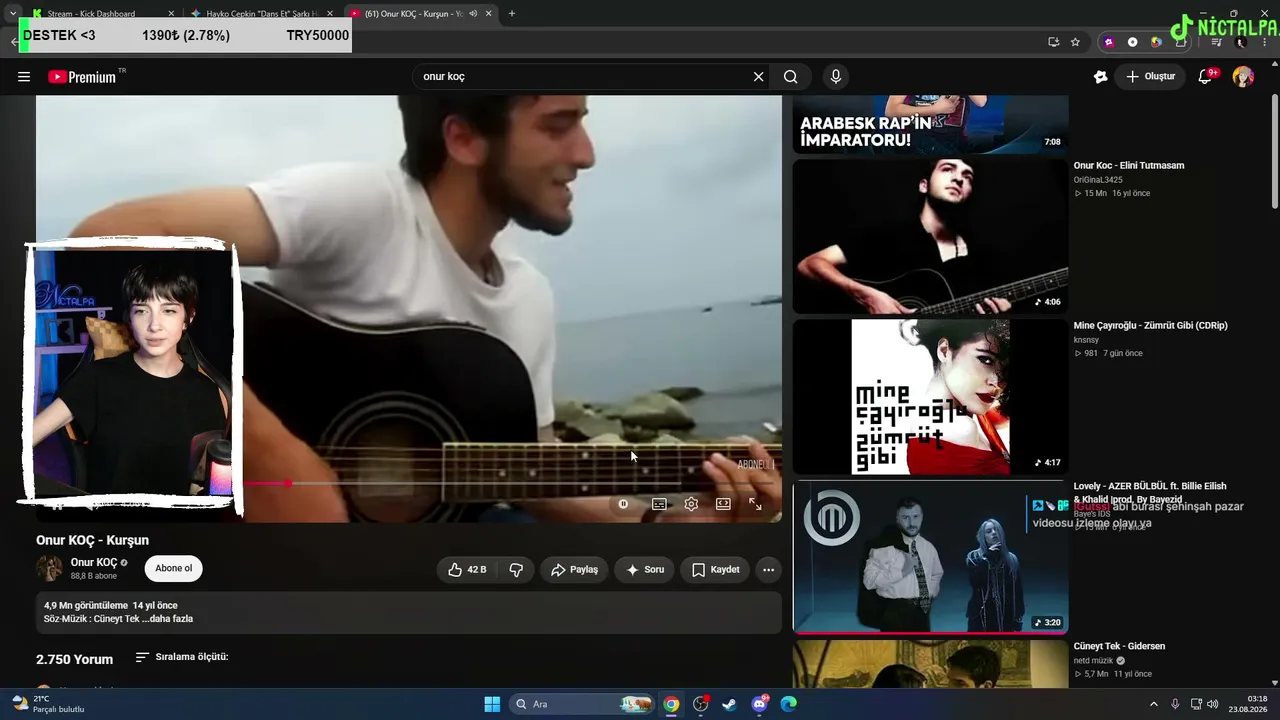1280x720 pixels.
Task: Open the 2.750 Yorum comments heading
Action: 75,660
